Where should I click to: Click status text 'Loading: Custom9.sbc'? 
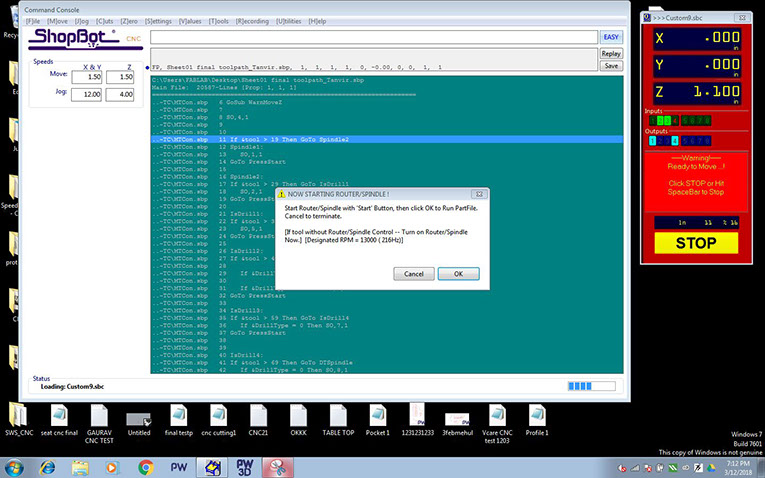click(x=72, y=386)
